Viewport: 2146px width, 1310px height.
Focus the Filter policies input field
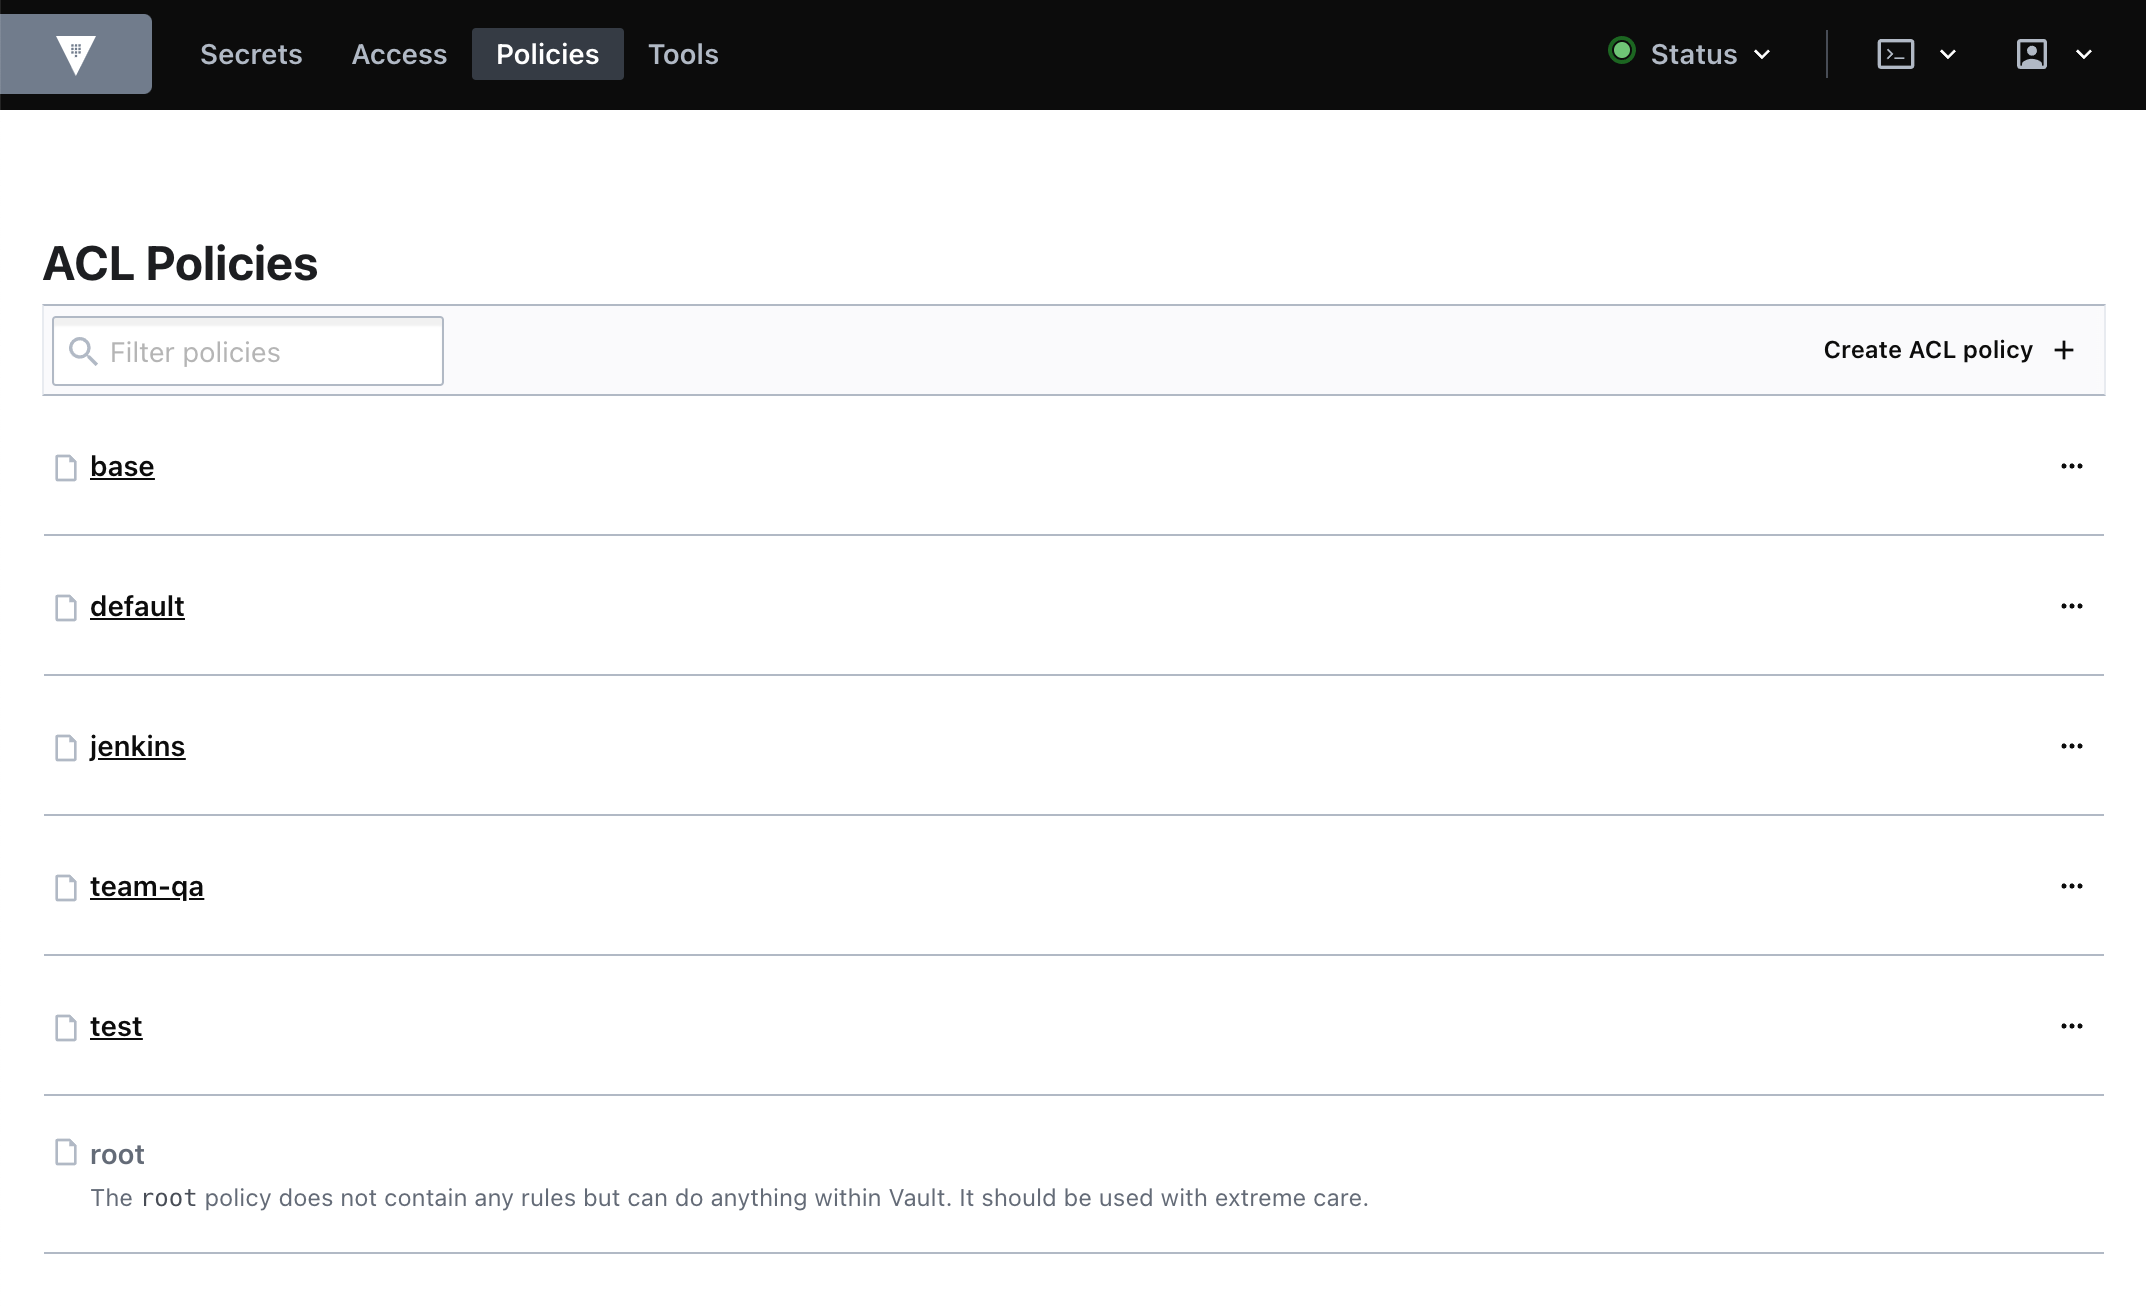[248, 351]
